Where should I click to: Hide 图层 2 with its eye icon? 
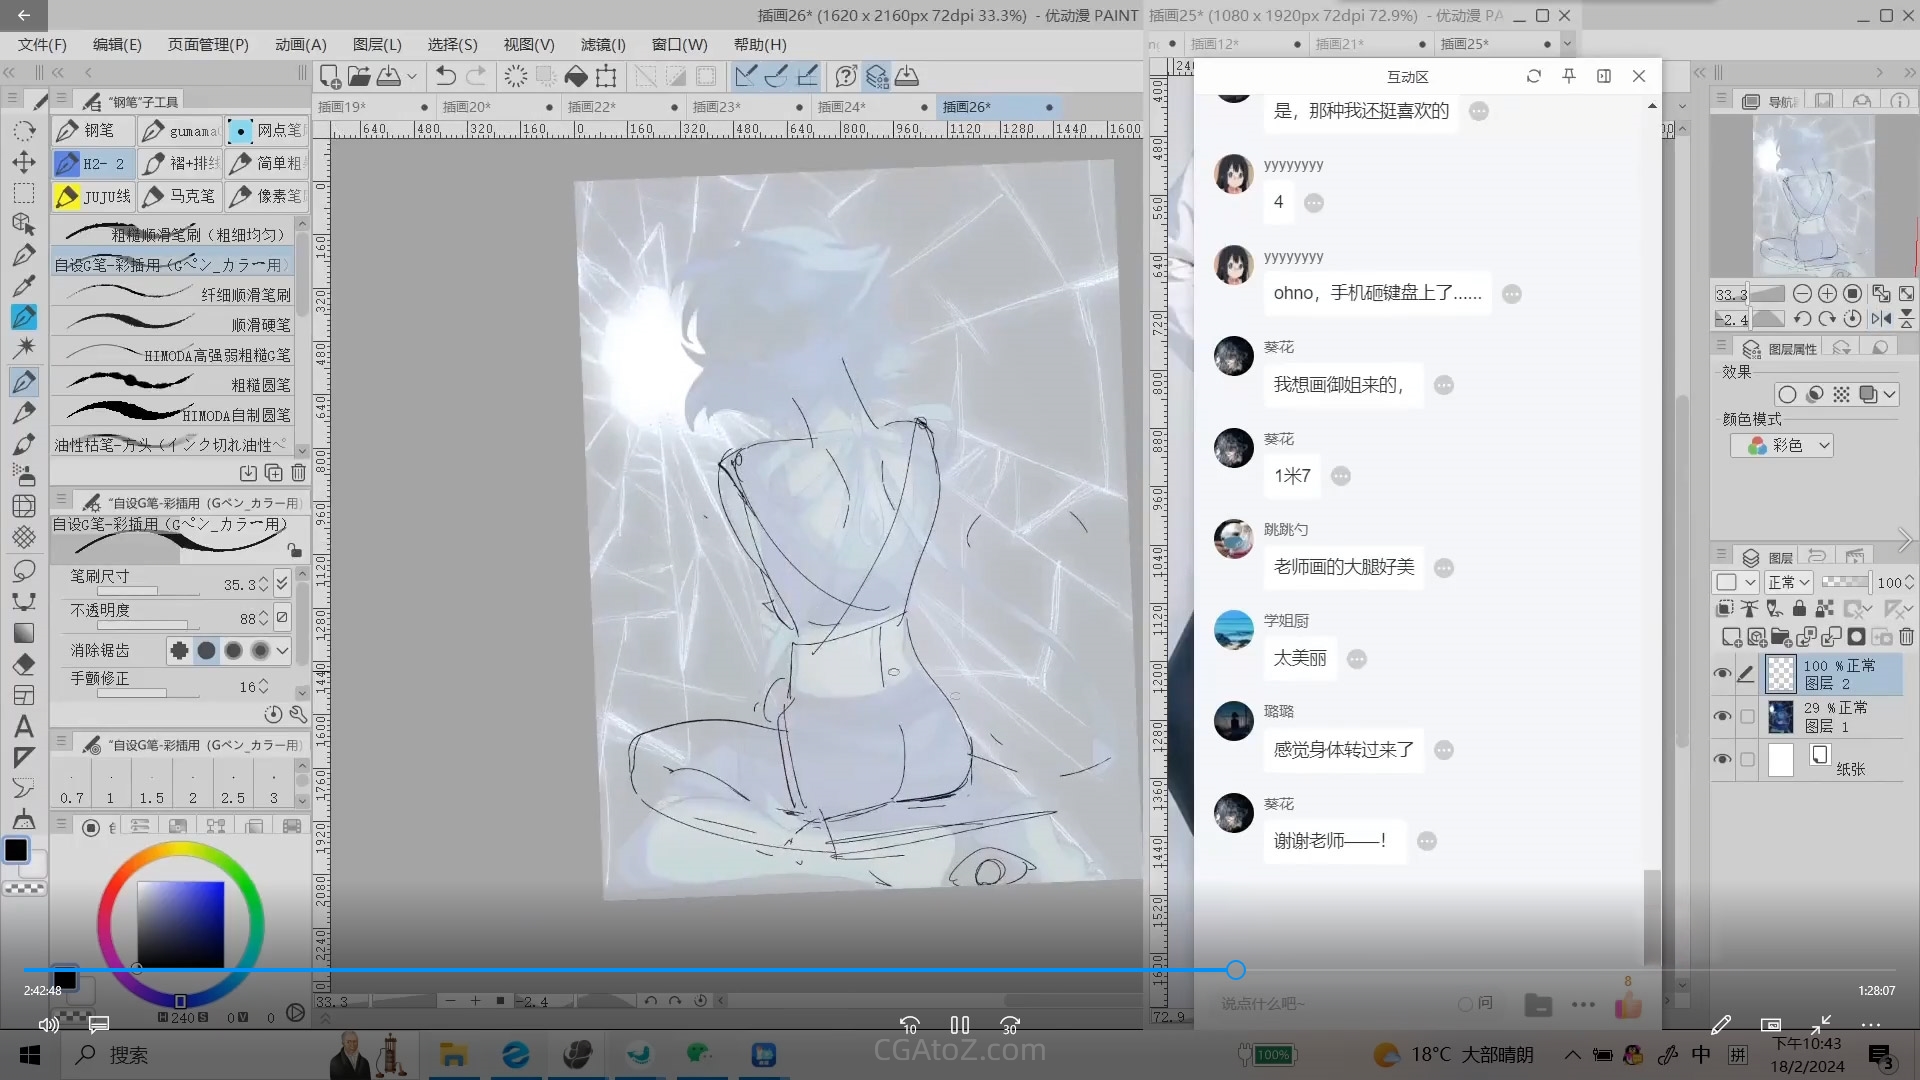(1722, 674)
